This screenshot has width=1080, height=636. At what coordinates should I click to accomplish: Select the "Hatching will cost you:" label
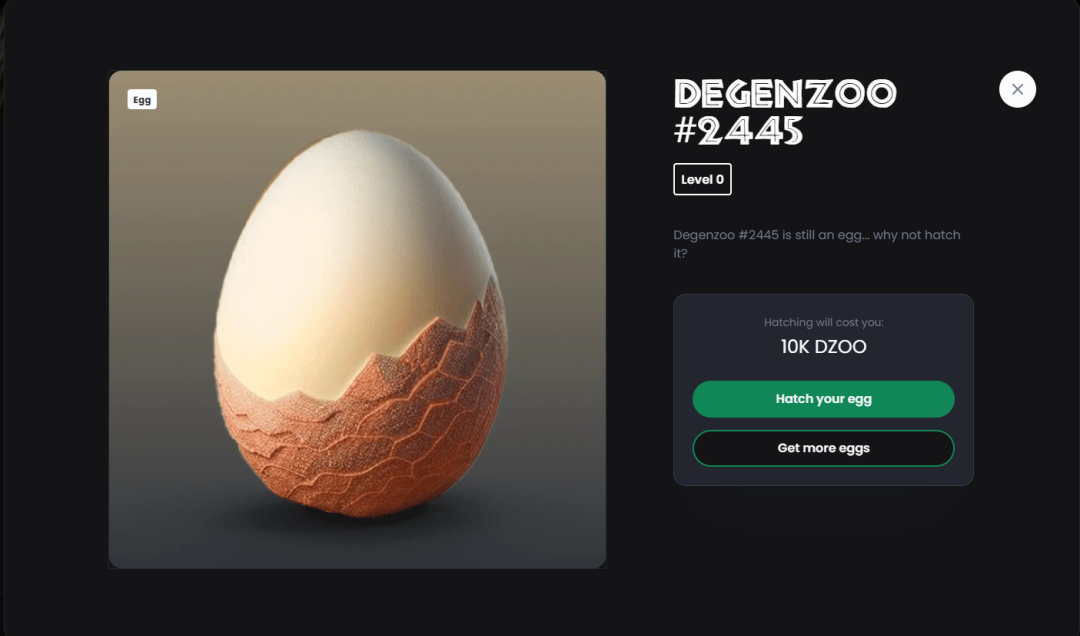823,323
